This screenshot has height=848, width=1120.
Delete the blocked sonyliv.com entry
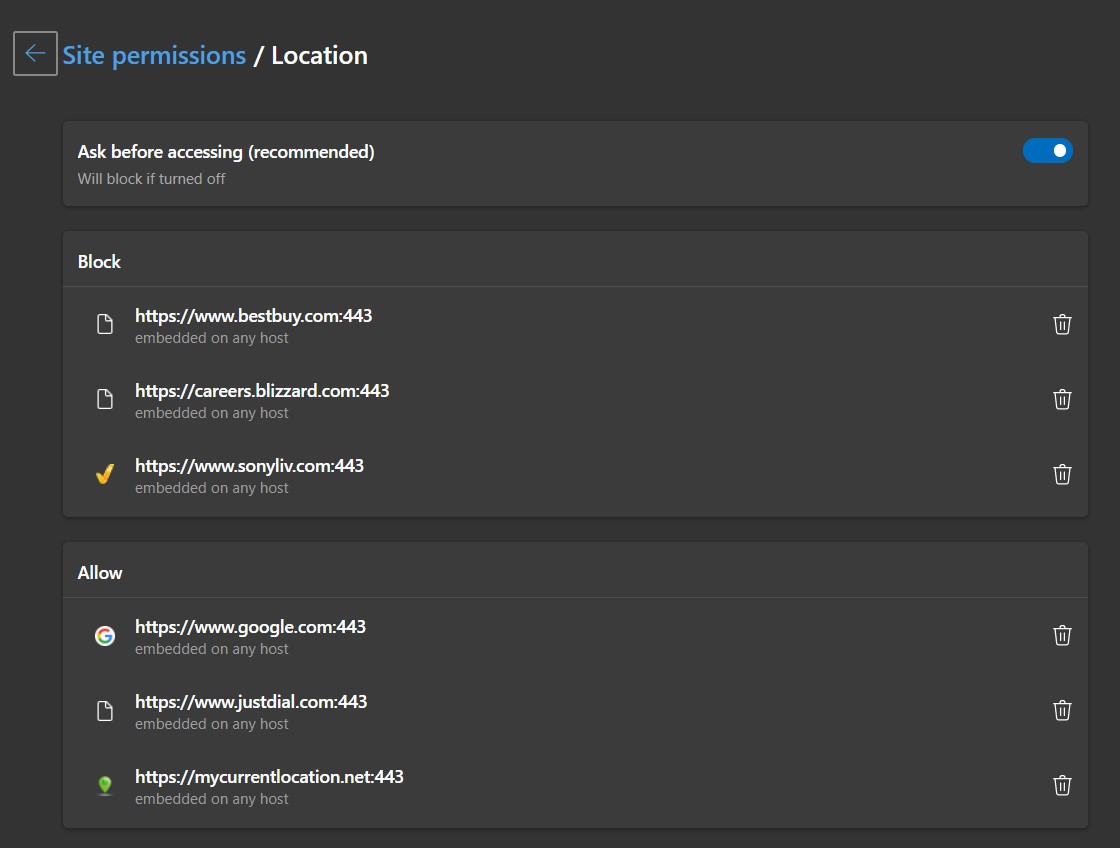click(x=1062, y=474)
